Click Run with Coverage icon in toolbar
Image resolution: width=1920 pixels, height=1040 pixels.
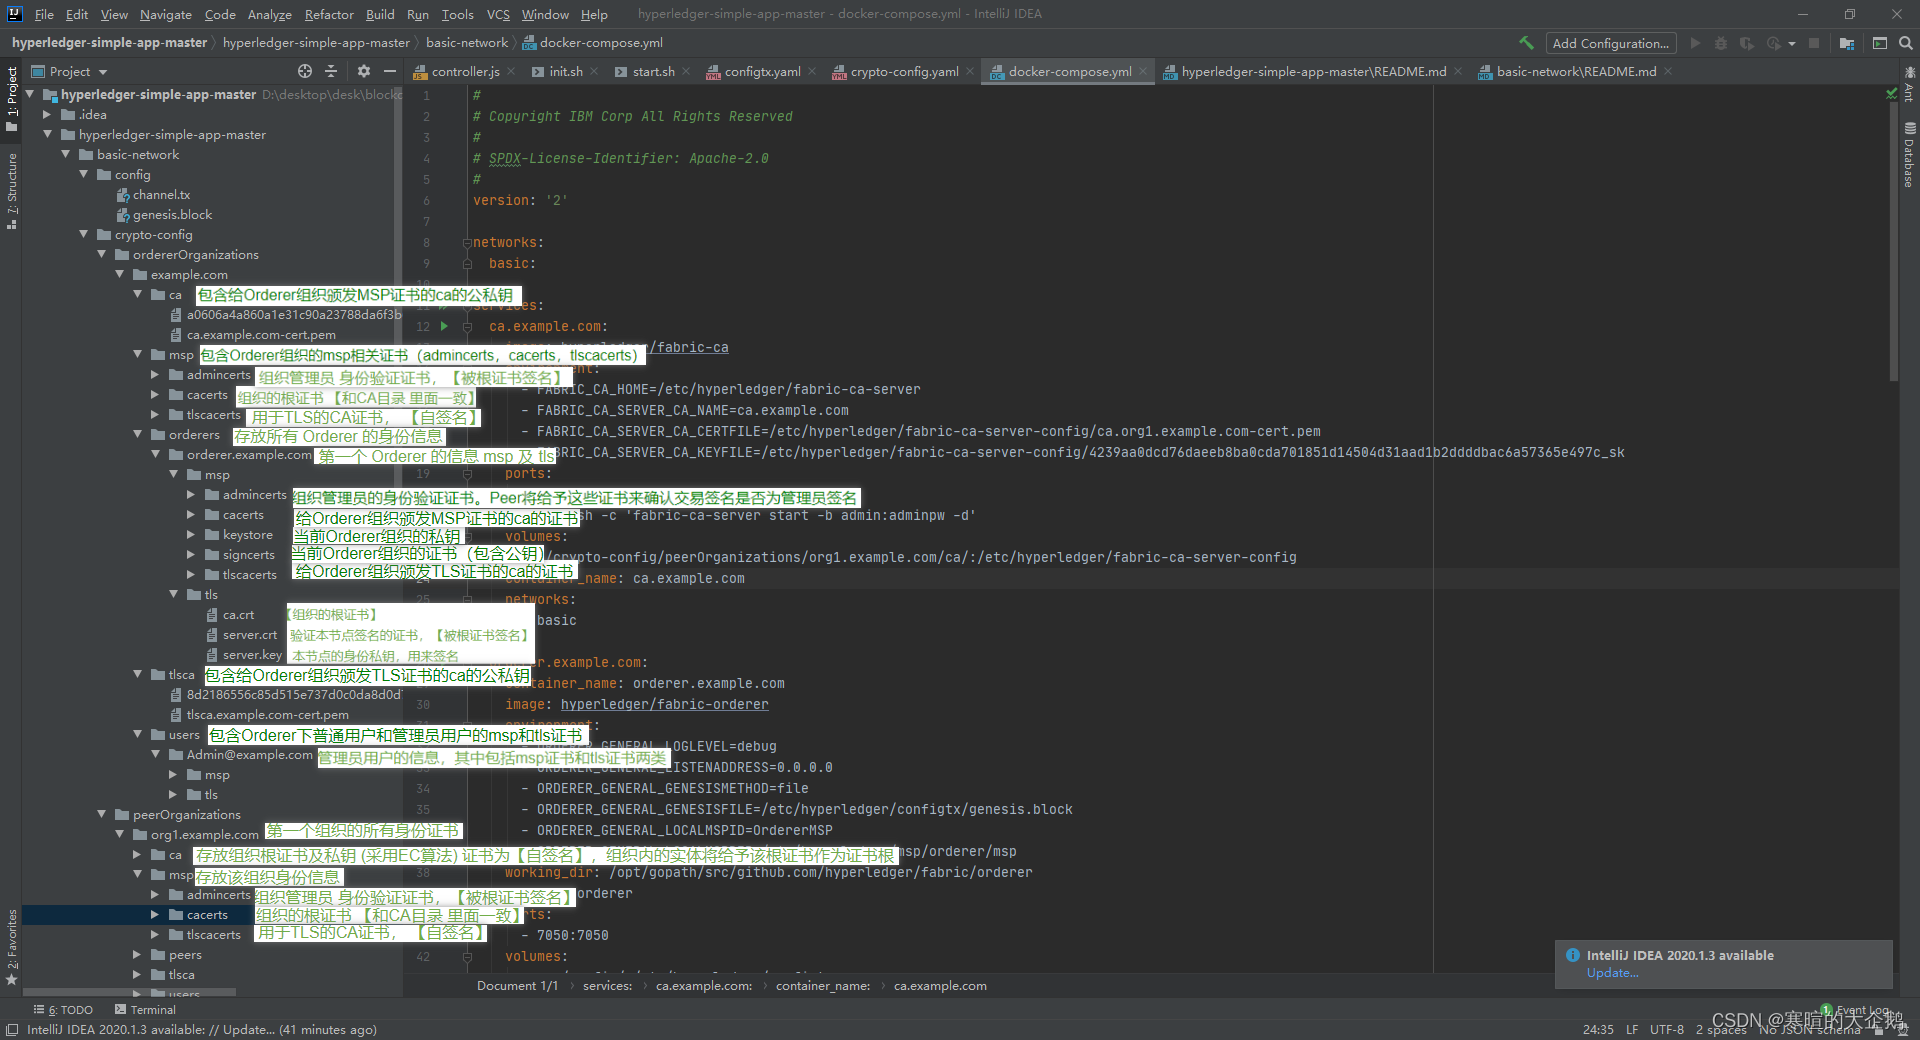(1747, 43)
